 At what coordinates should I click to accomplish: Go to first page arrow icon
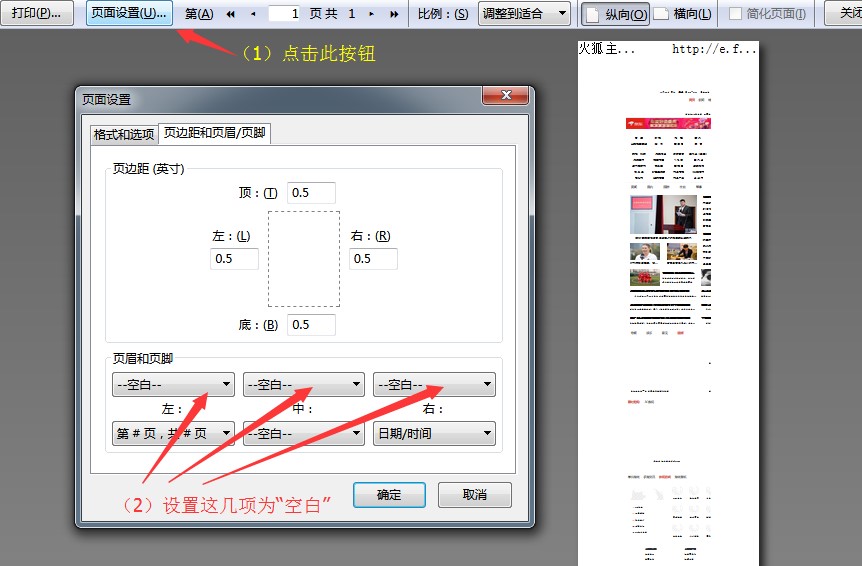(231, 14)
